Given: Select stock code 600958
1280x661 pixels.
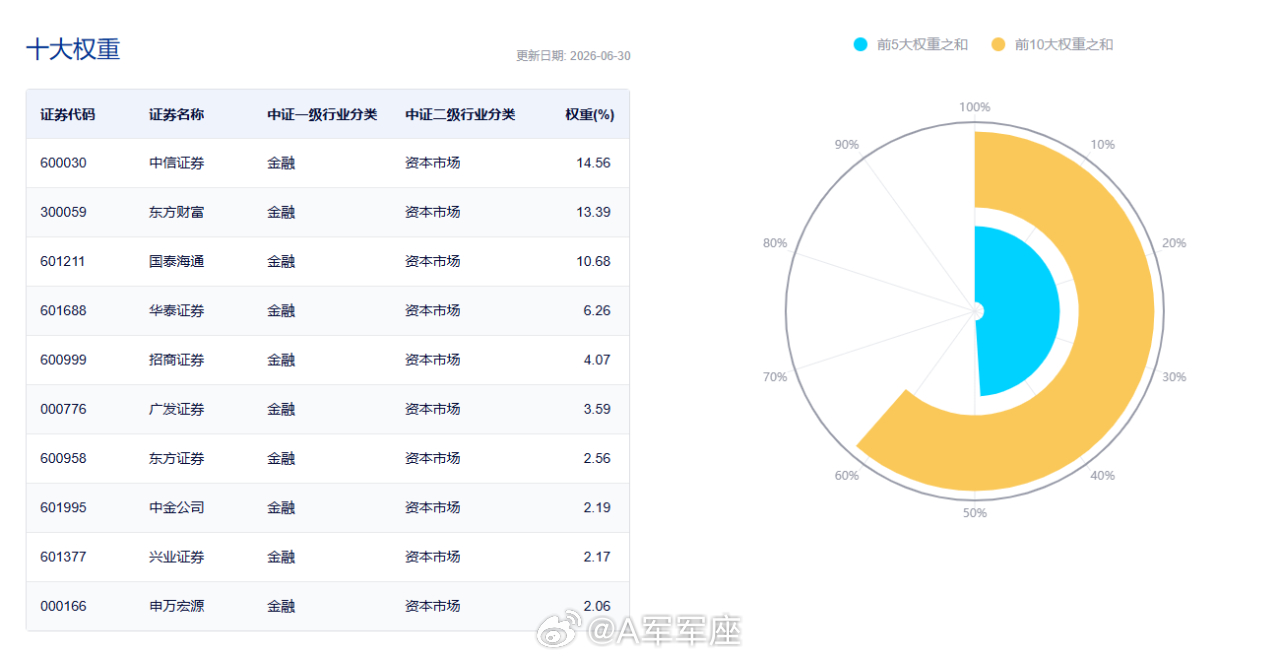Looking at the screenshot, I should click(x=63, y=458).
